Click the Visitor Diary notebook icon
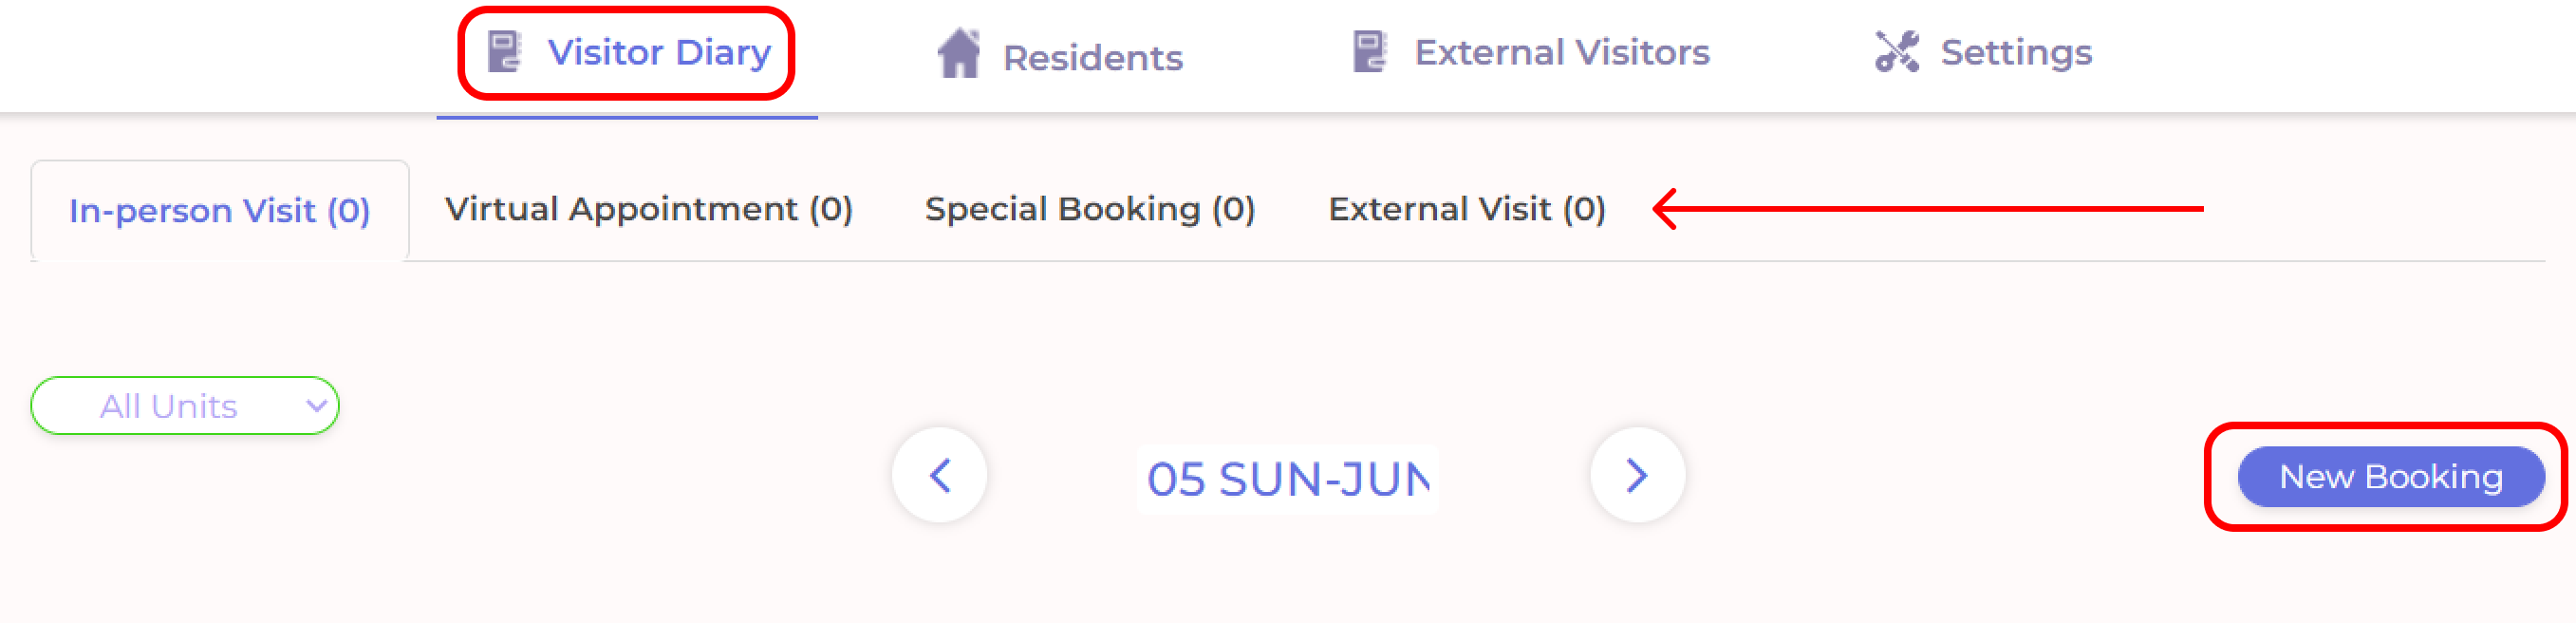The height and width of the screenshot is (623, 2576). [x=504, y=52]
